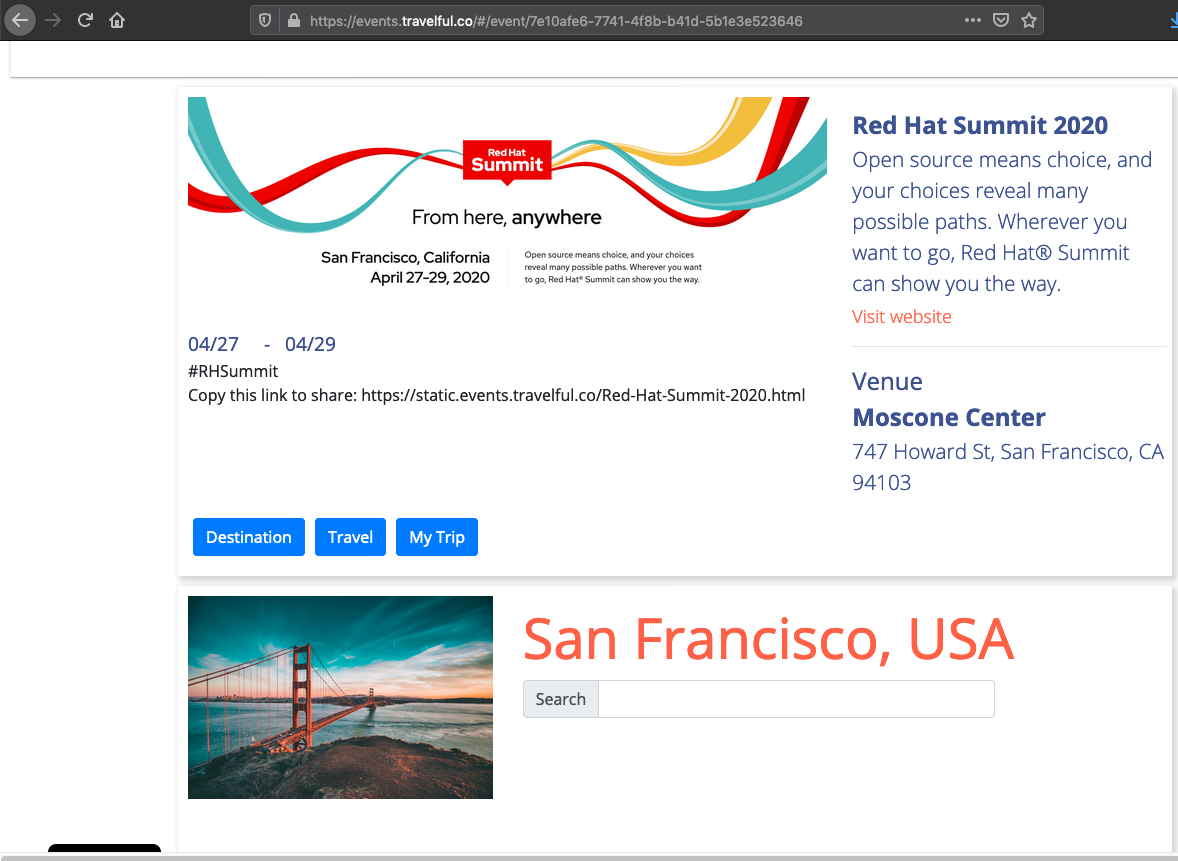Click the Search label beside the input

(x=560, y=699)
